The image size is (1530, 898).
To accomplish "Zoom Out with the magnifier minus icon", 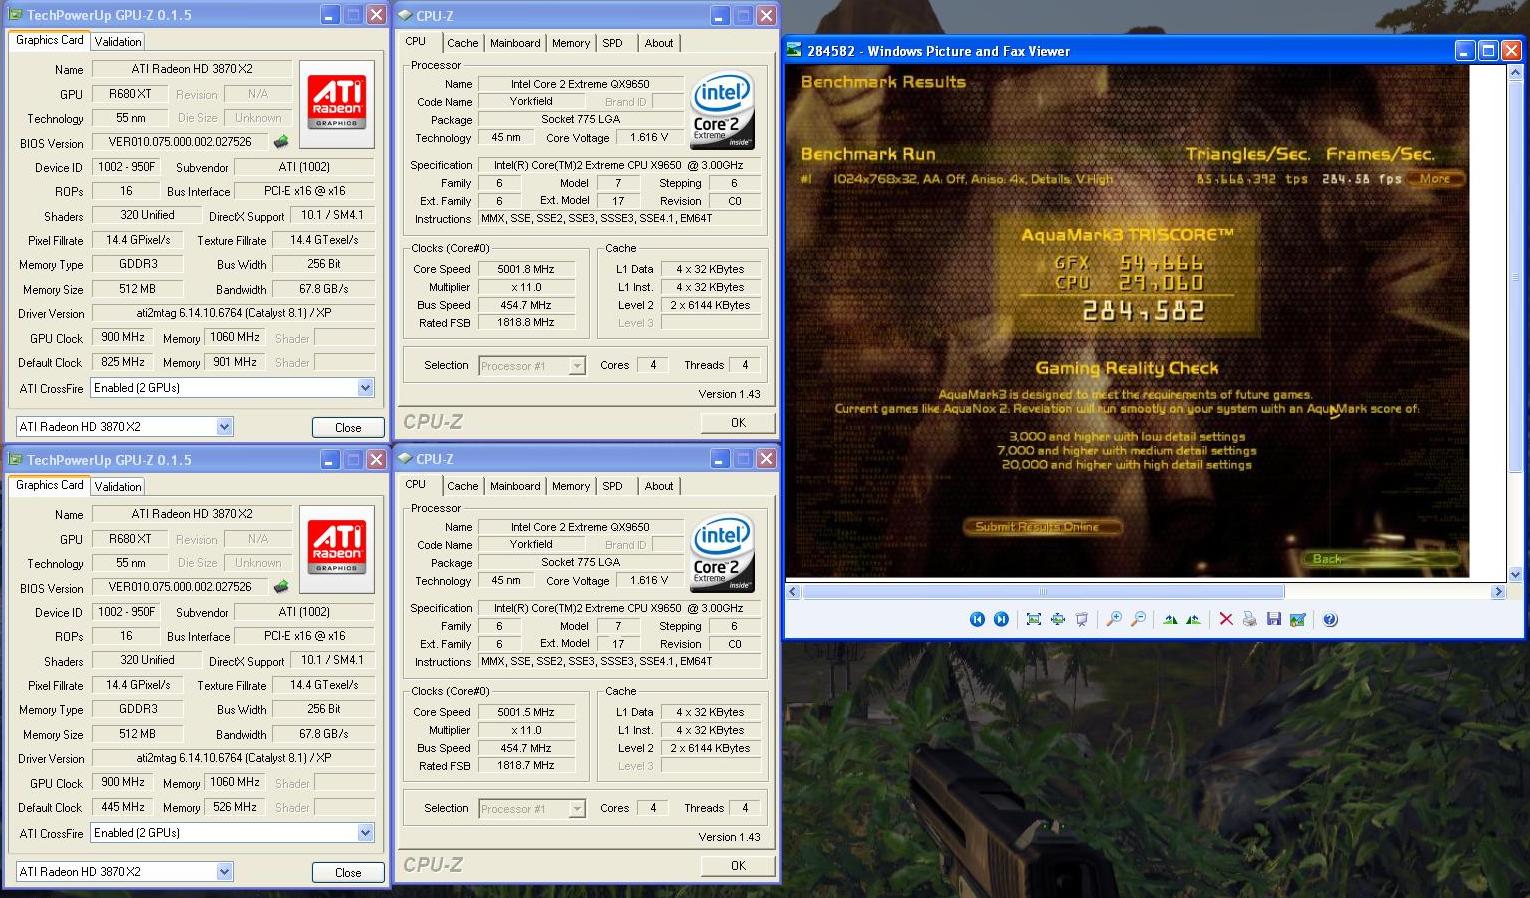I will point(1138,619).
